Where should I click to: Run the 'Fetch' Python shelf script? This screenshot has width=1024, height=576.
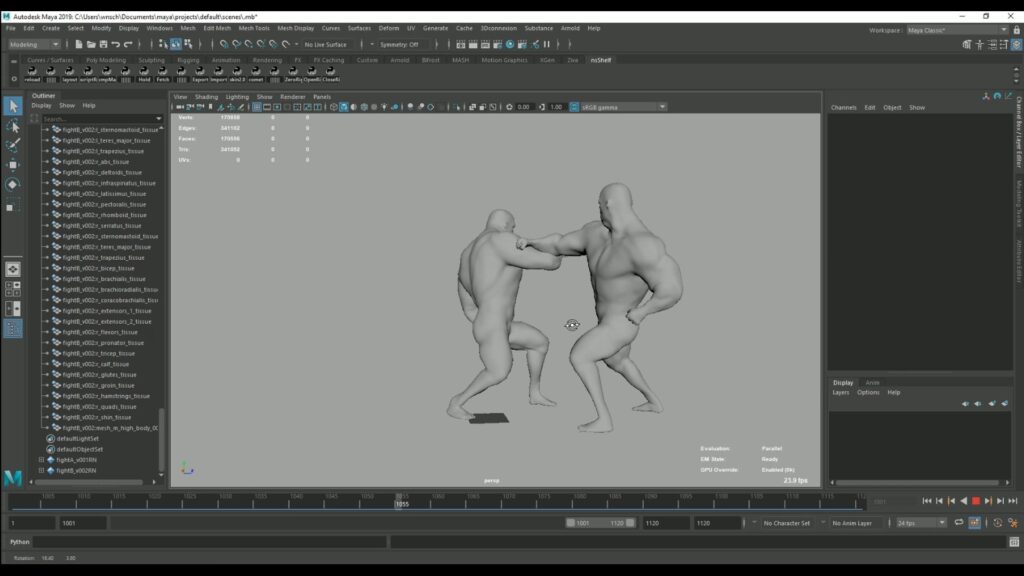[x=163, y=74]
